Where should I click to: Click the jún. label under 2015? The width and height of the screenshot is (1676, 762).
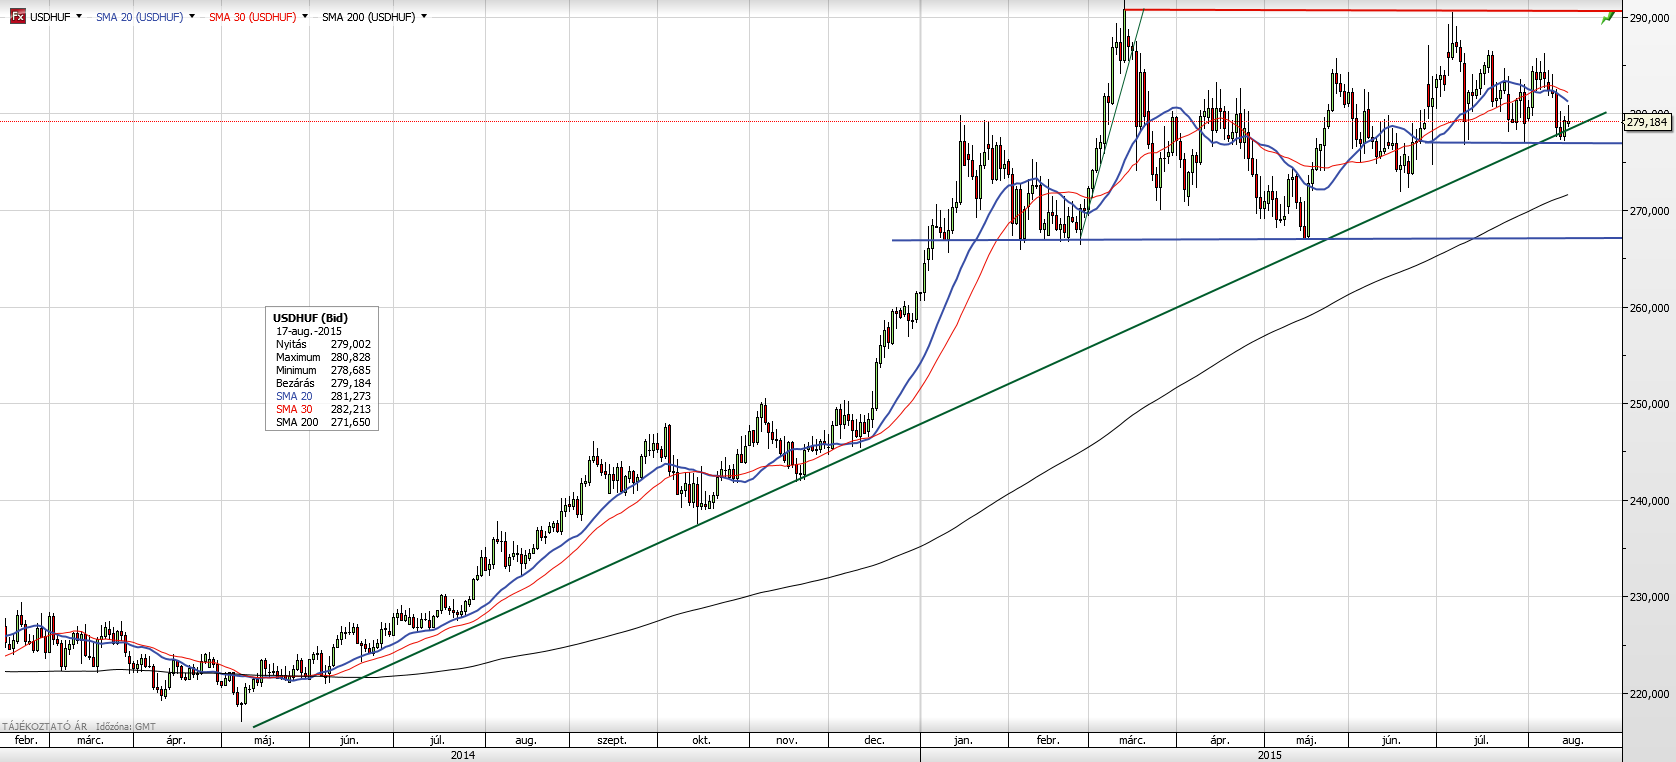1391,740
